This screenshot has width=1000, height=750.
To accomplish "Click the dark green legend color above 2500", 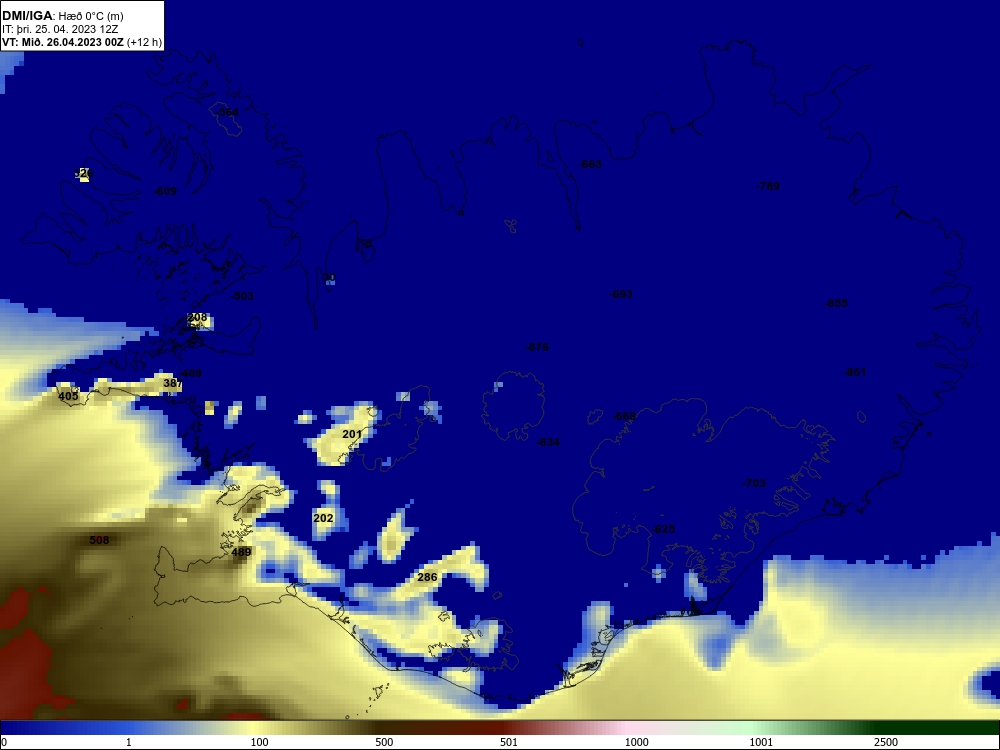I will tap(886, 728).
